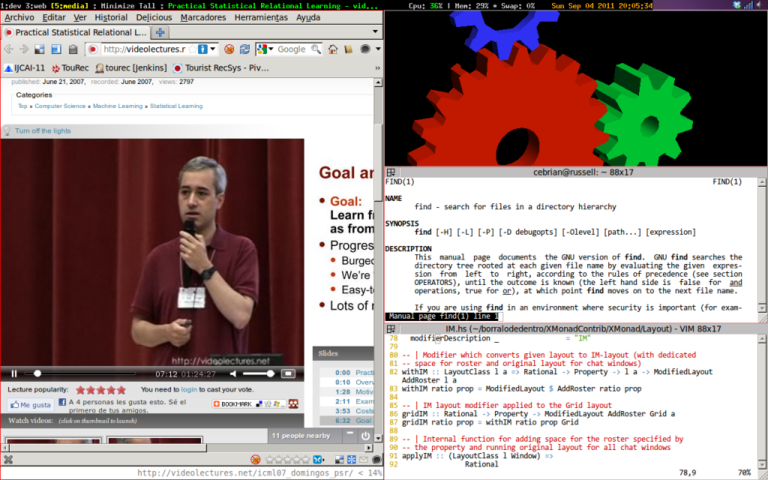Open the IJCAI-11 bookmark

tap(24, 68)
